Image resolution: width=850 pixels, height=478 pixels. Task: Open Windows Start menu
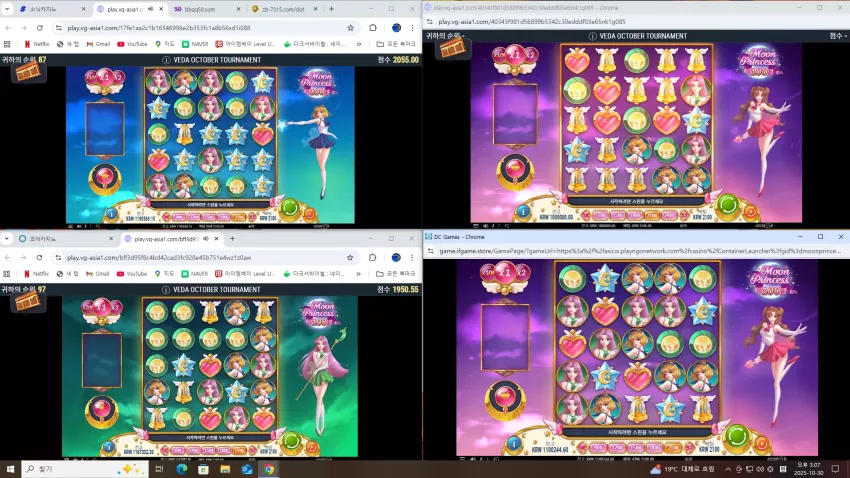(x=10, y=469)
